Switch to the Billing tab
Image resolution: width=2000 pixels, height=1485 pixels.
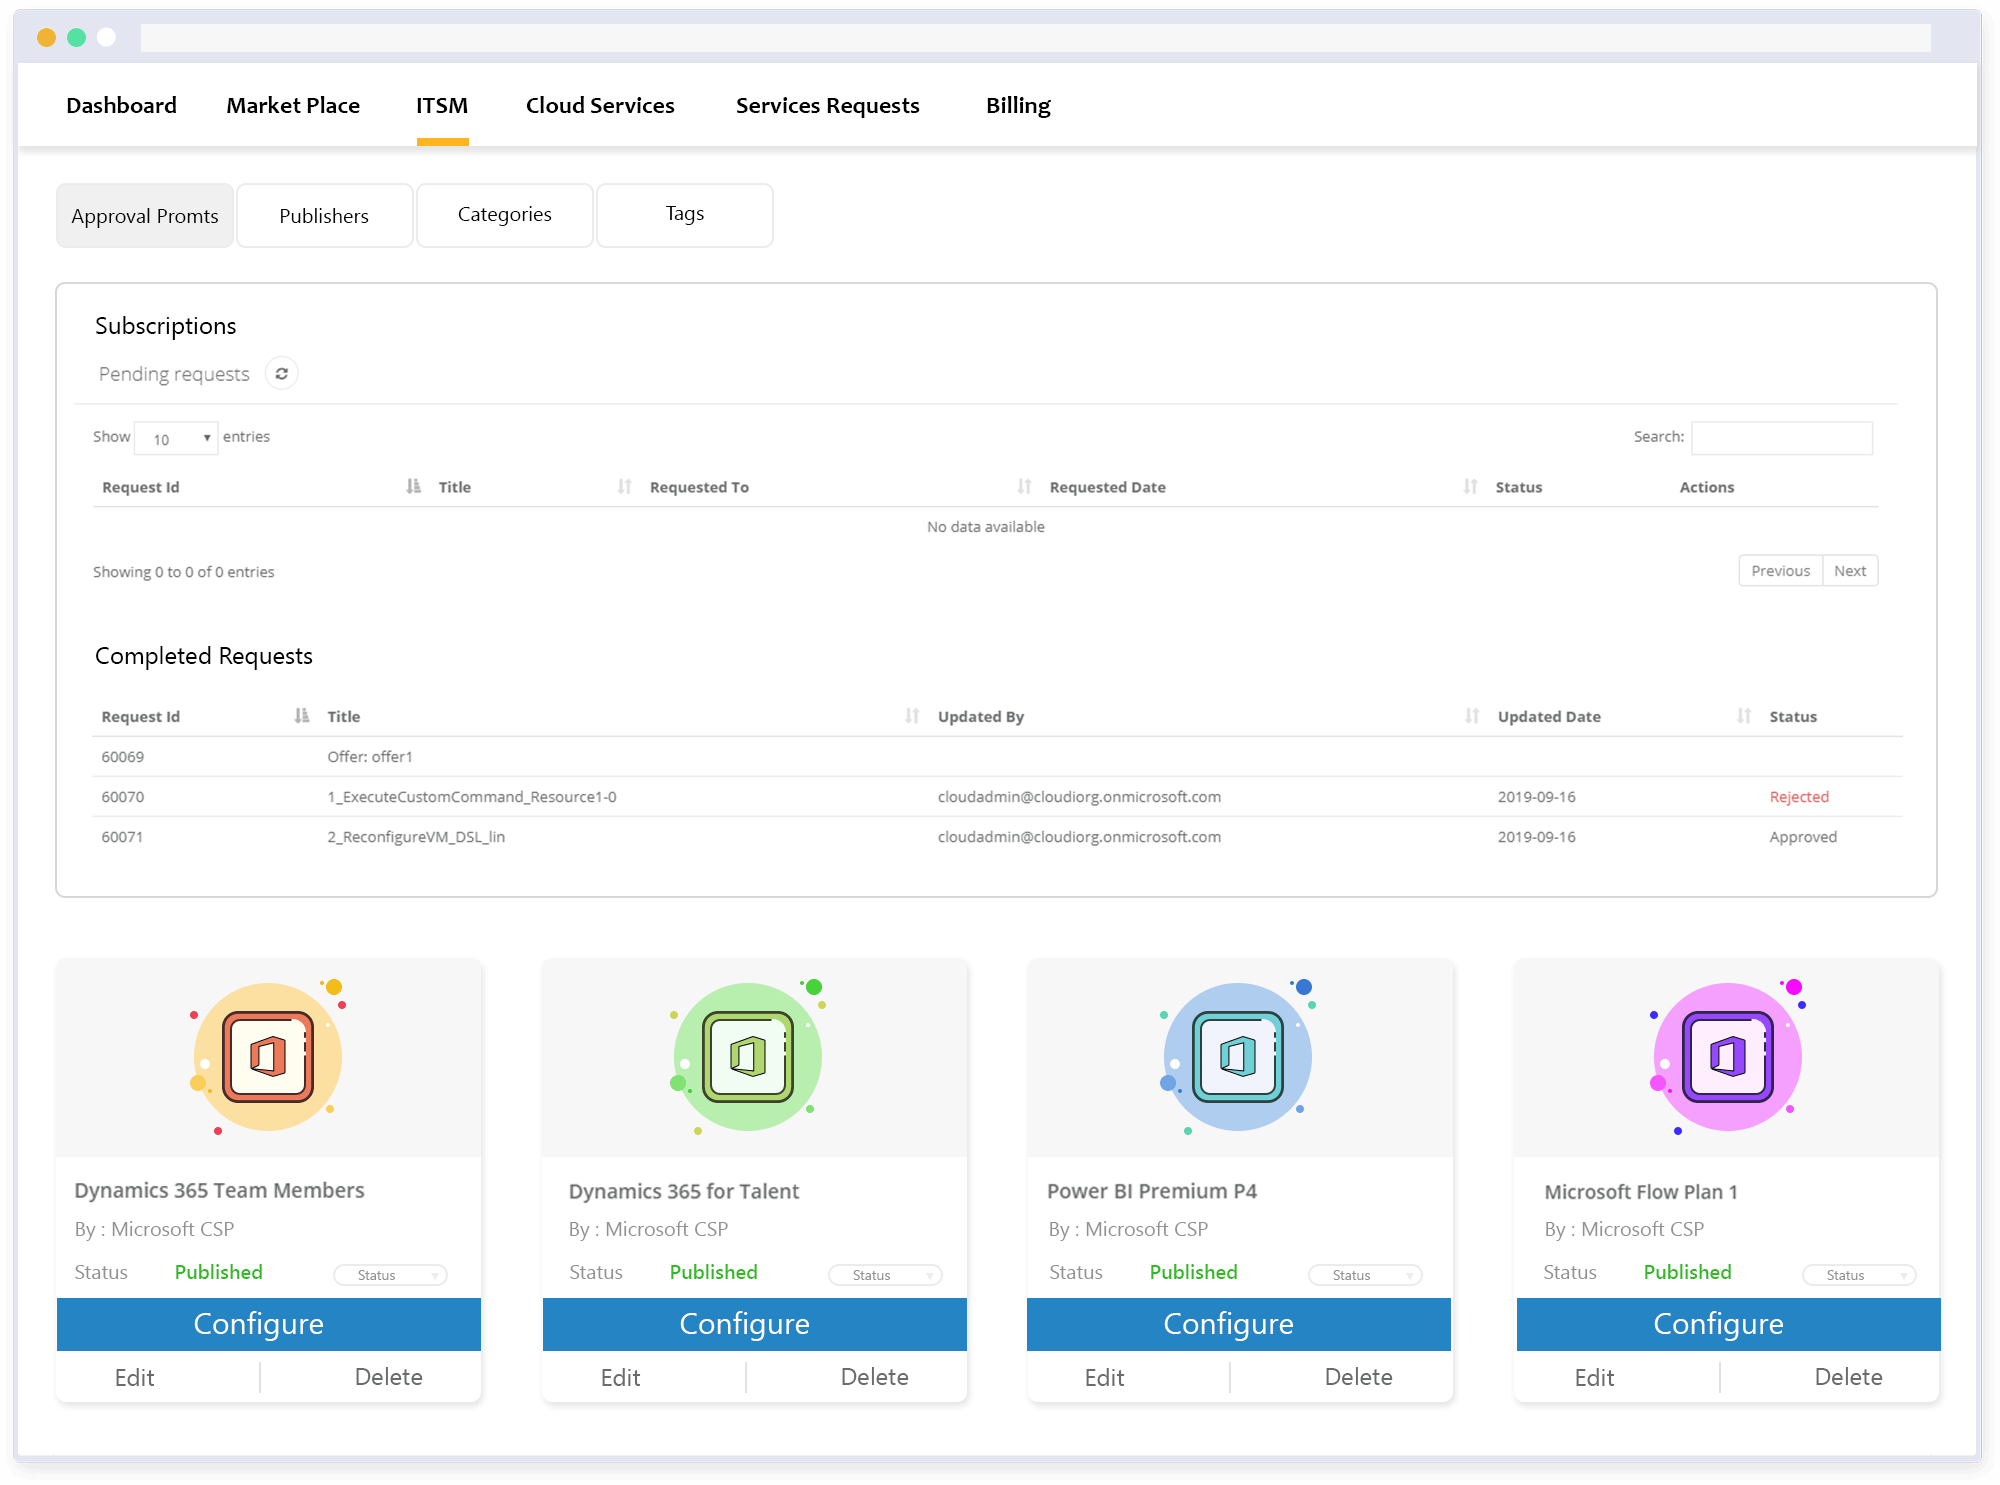(x=1018, y=105)
